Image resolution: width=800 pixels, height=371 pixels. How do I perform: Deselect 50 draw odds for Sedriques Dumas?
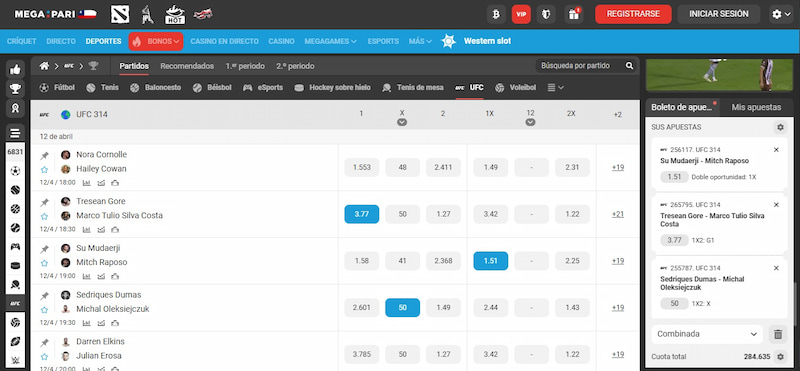click(403, 308)
